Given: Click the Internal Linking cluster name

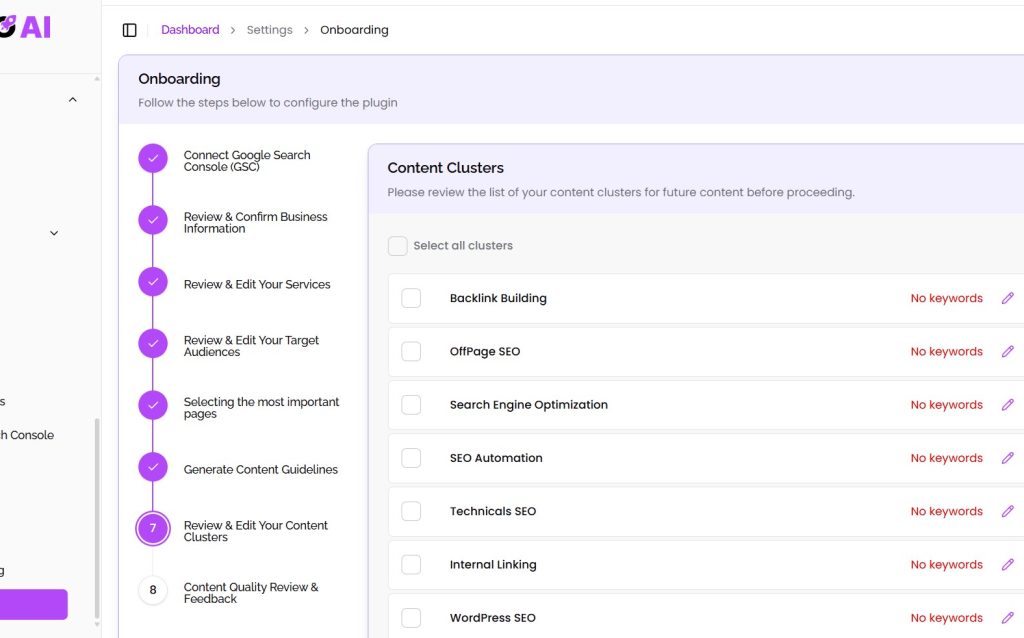Looking at the screenshot, I should (x=493, y=564).
